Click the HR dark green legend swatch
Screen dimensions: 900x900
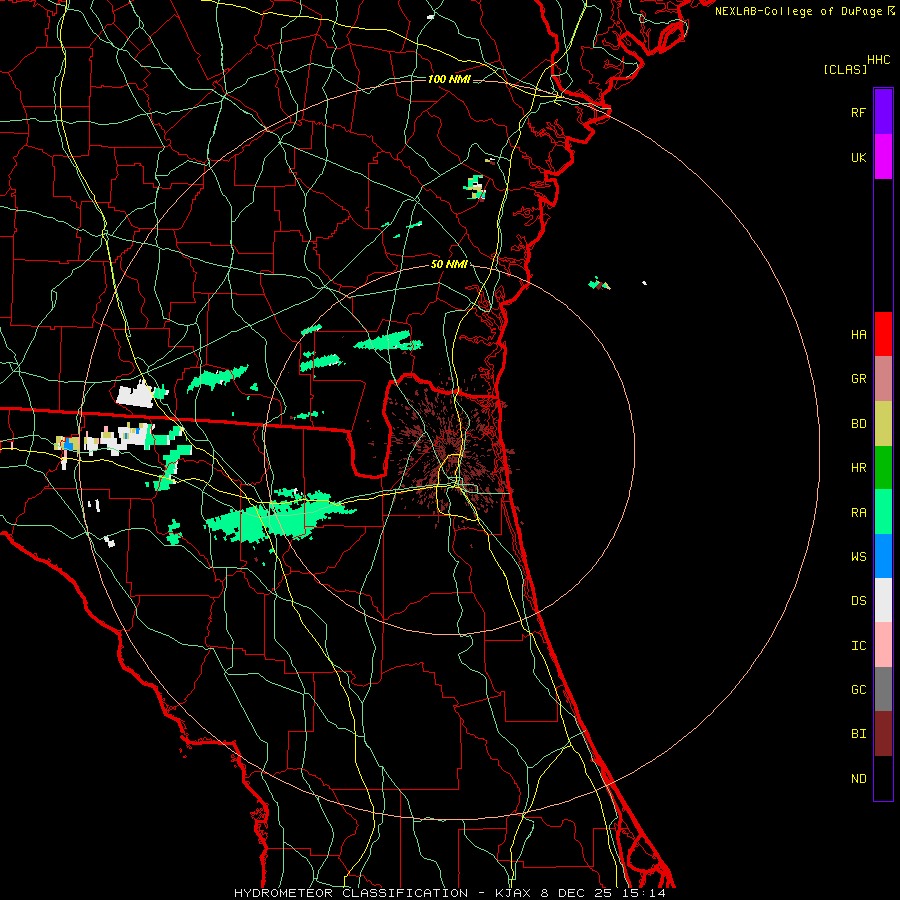coord(883,468)
